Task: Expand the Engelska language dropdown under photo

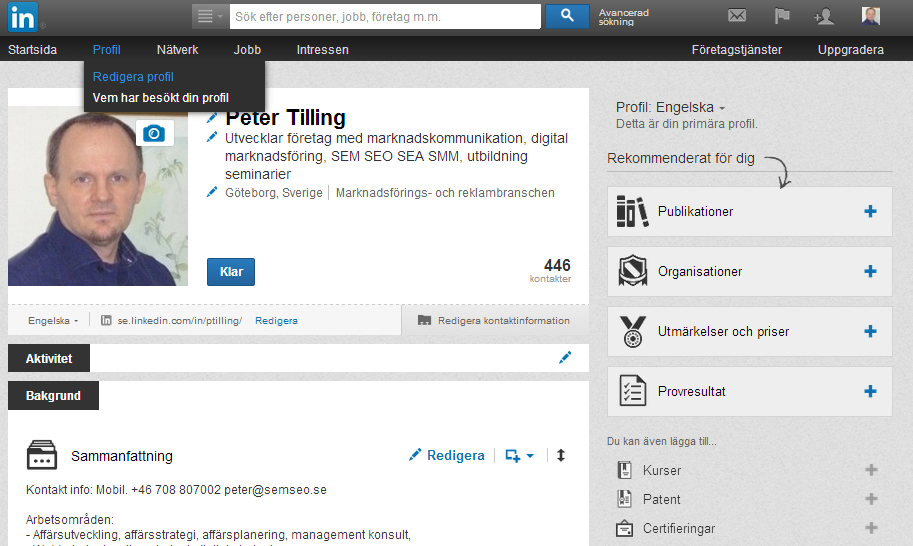Action: pyautogui.click(x=53, y=321)
